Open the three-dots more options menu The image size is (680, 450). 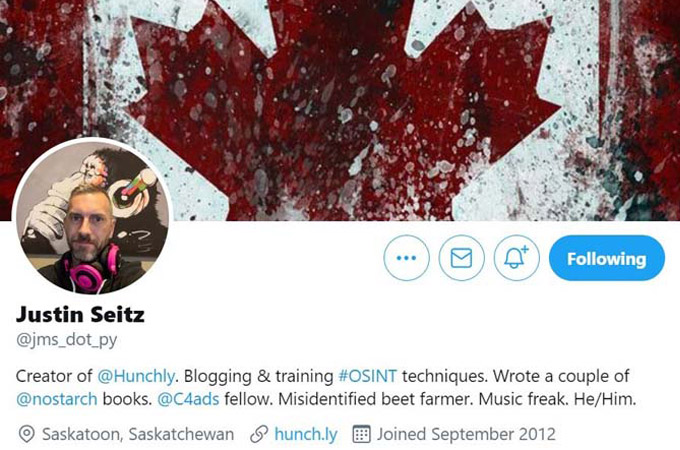click(x=406, y=258)
